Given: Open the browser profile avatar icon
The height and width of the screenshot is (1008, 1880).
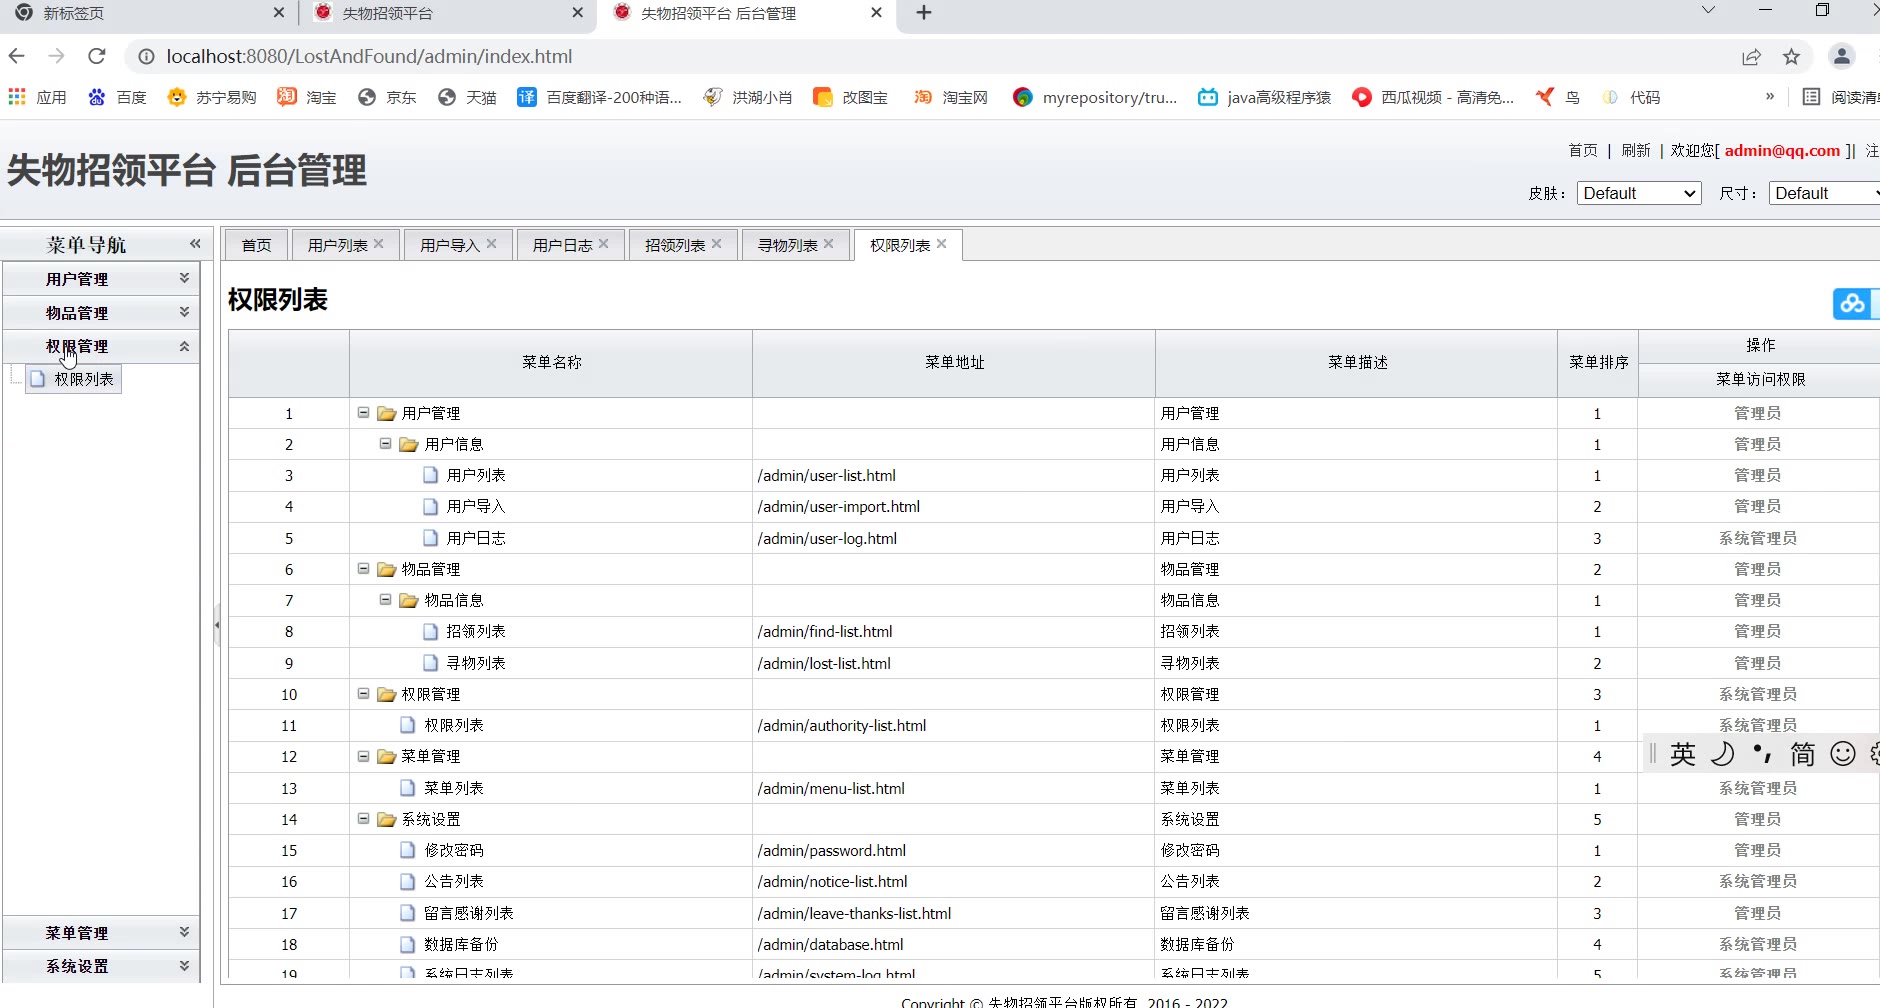Looking at the screenshot, I should [x=1841, y=57].
